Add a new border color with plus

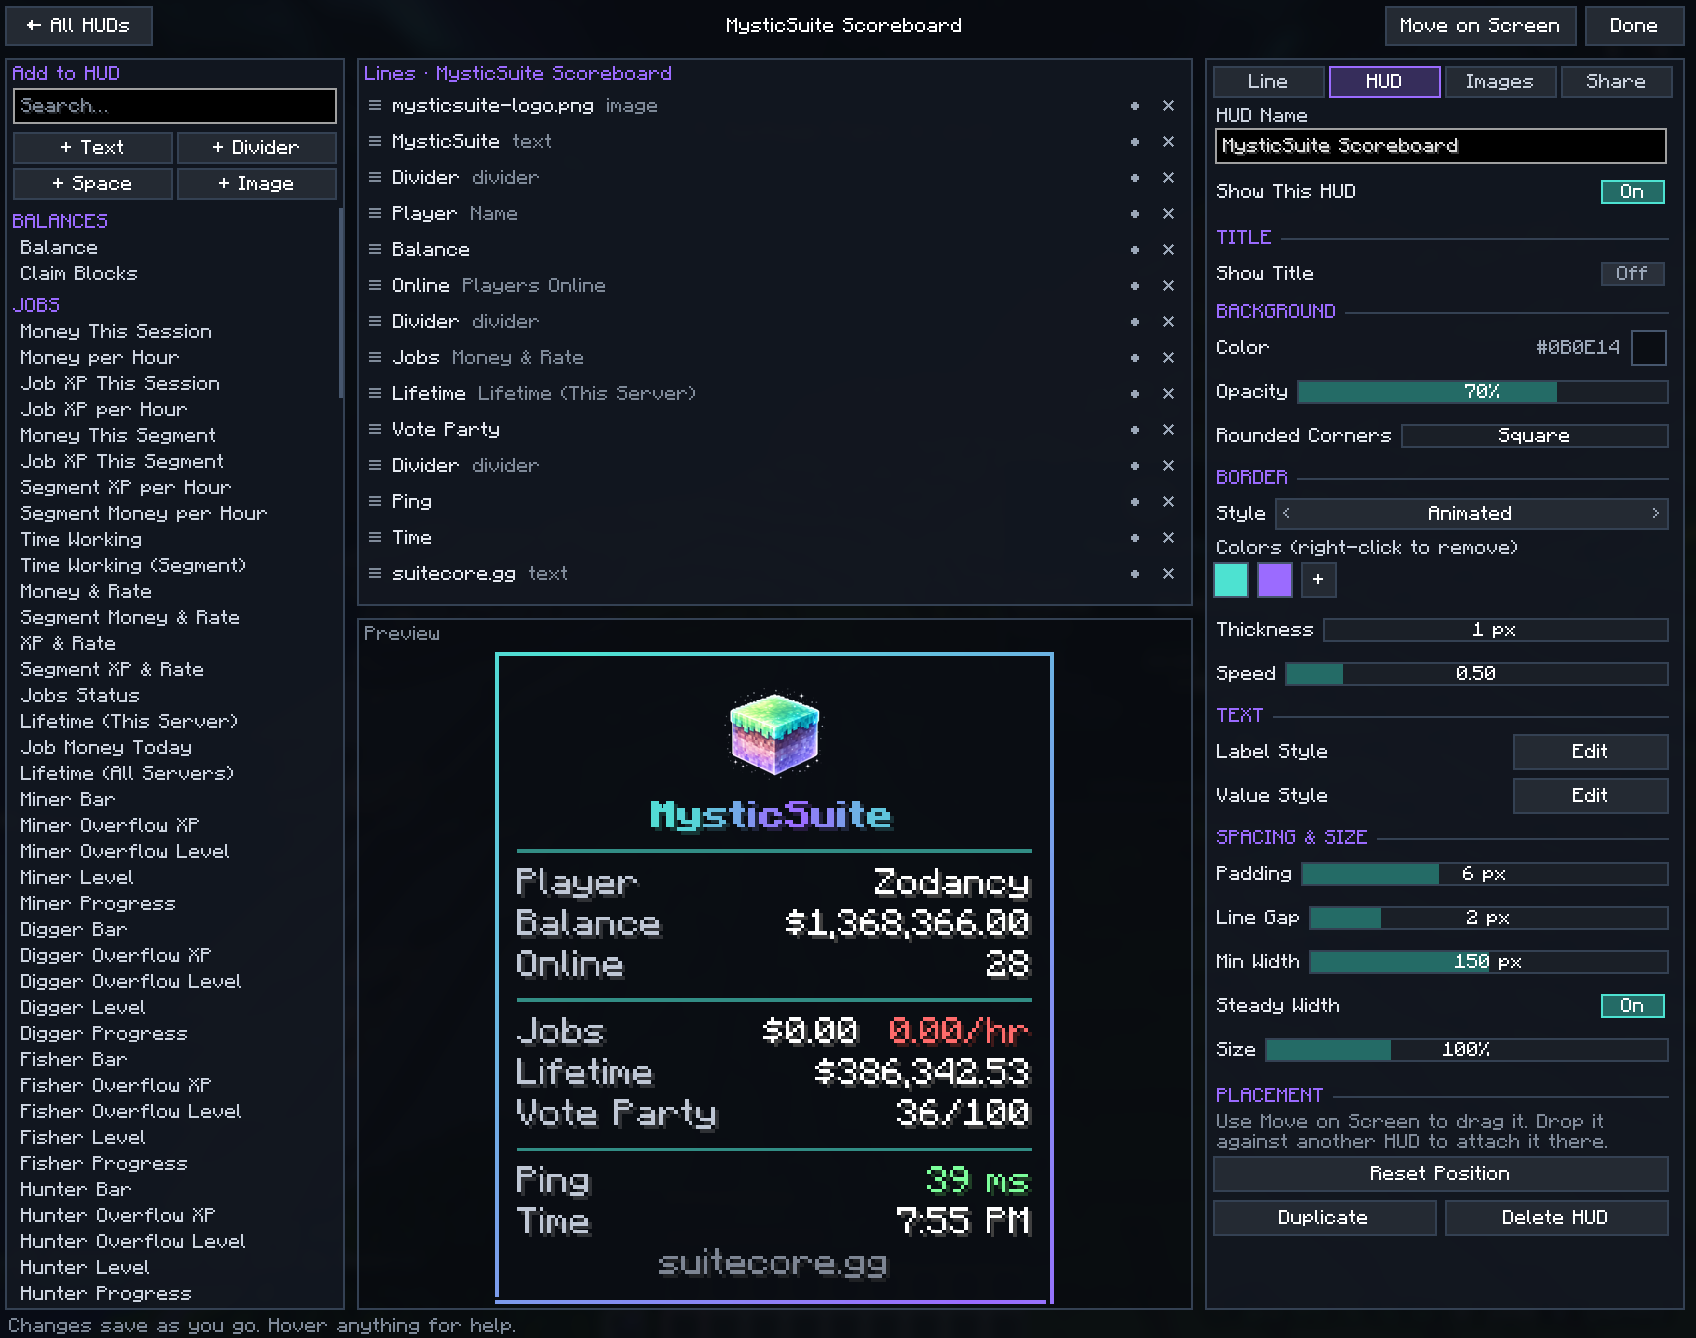point(1318,580)
